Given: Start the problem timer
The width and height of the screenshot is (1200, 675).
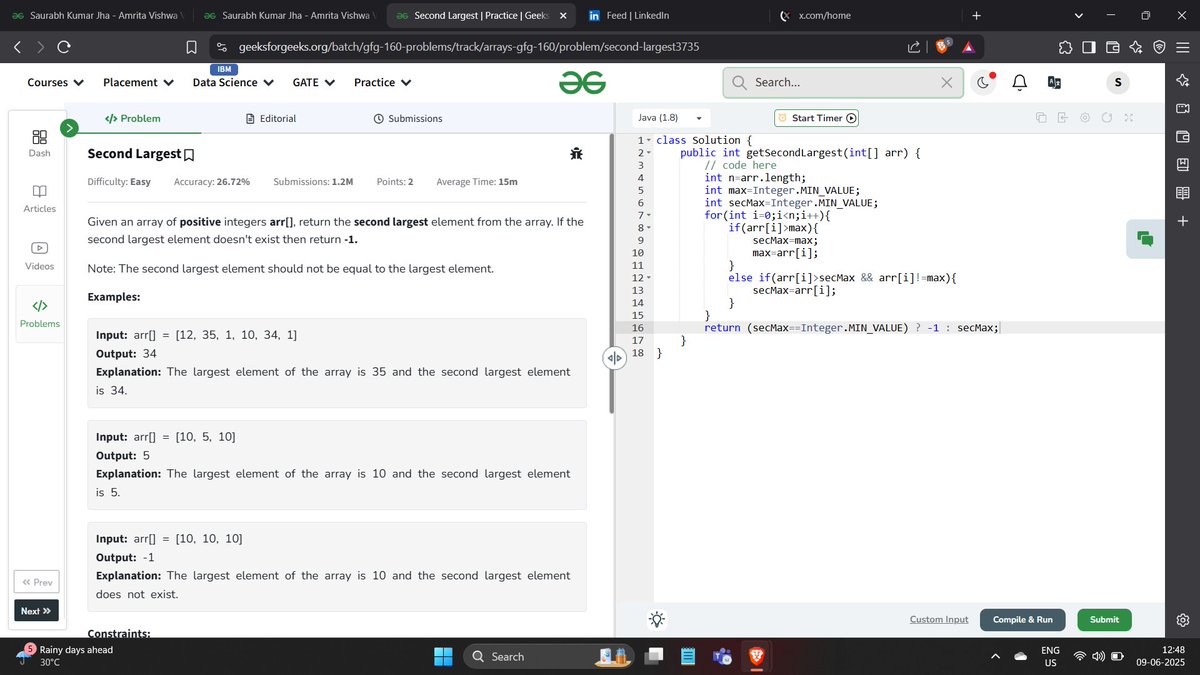Looking at the screenshot, I should 816,117.
